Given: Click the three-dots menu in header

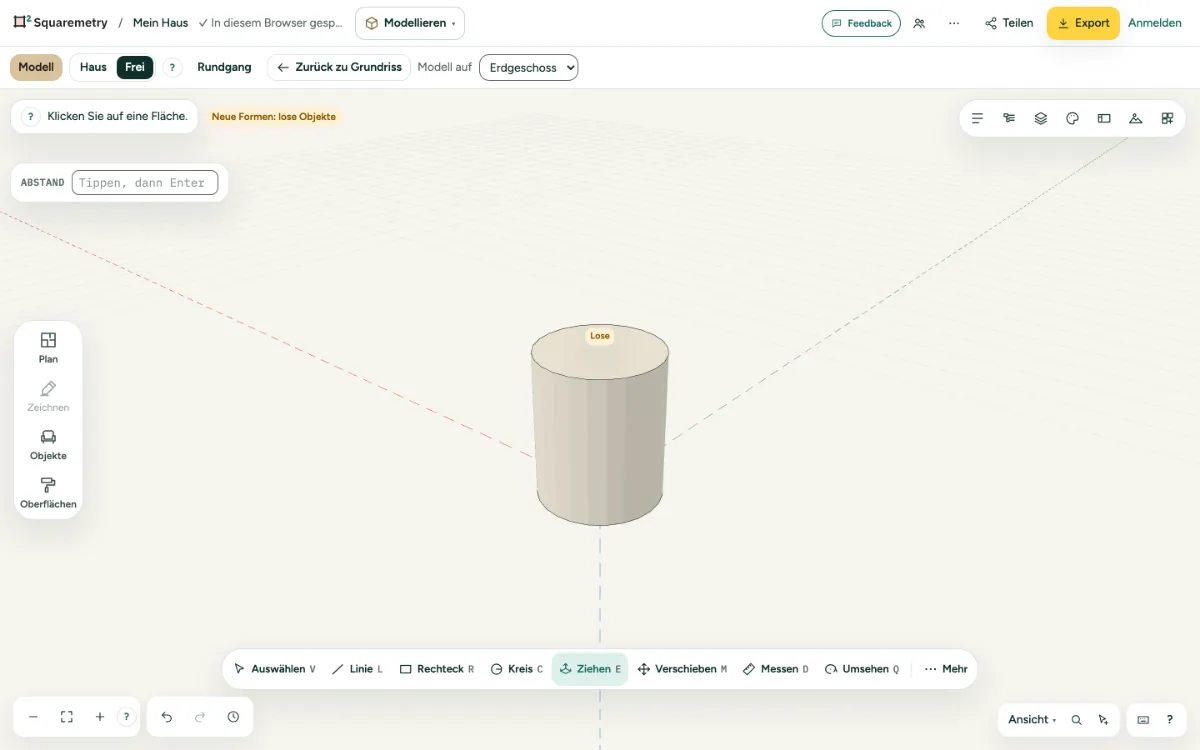Looking at the screenshot, I should pyautogui.click(x=954, y=23).
